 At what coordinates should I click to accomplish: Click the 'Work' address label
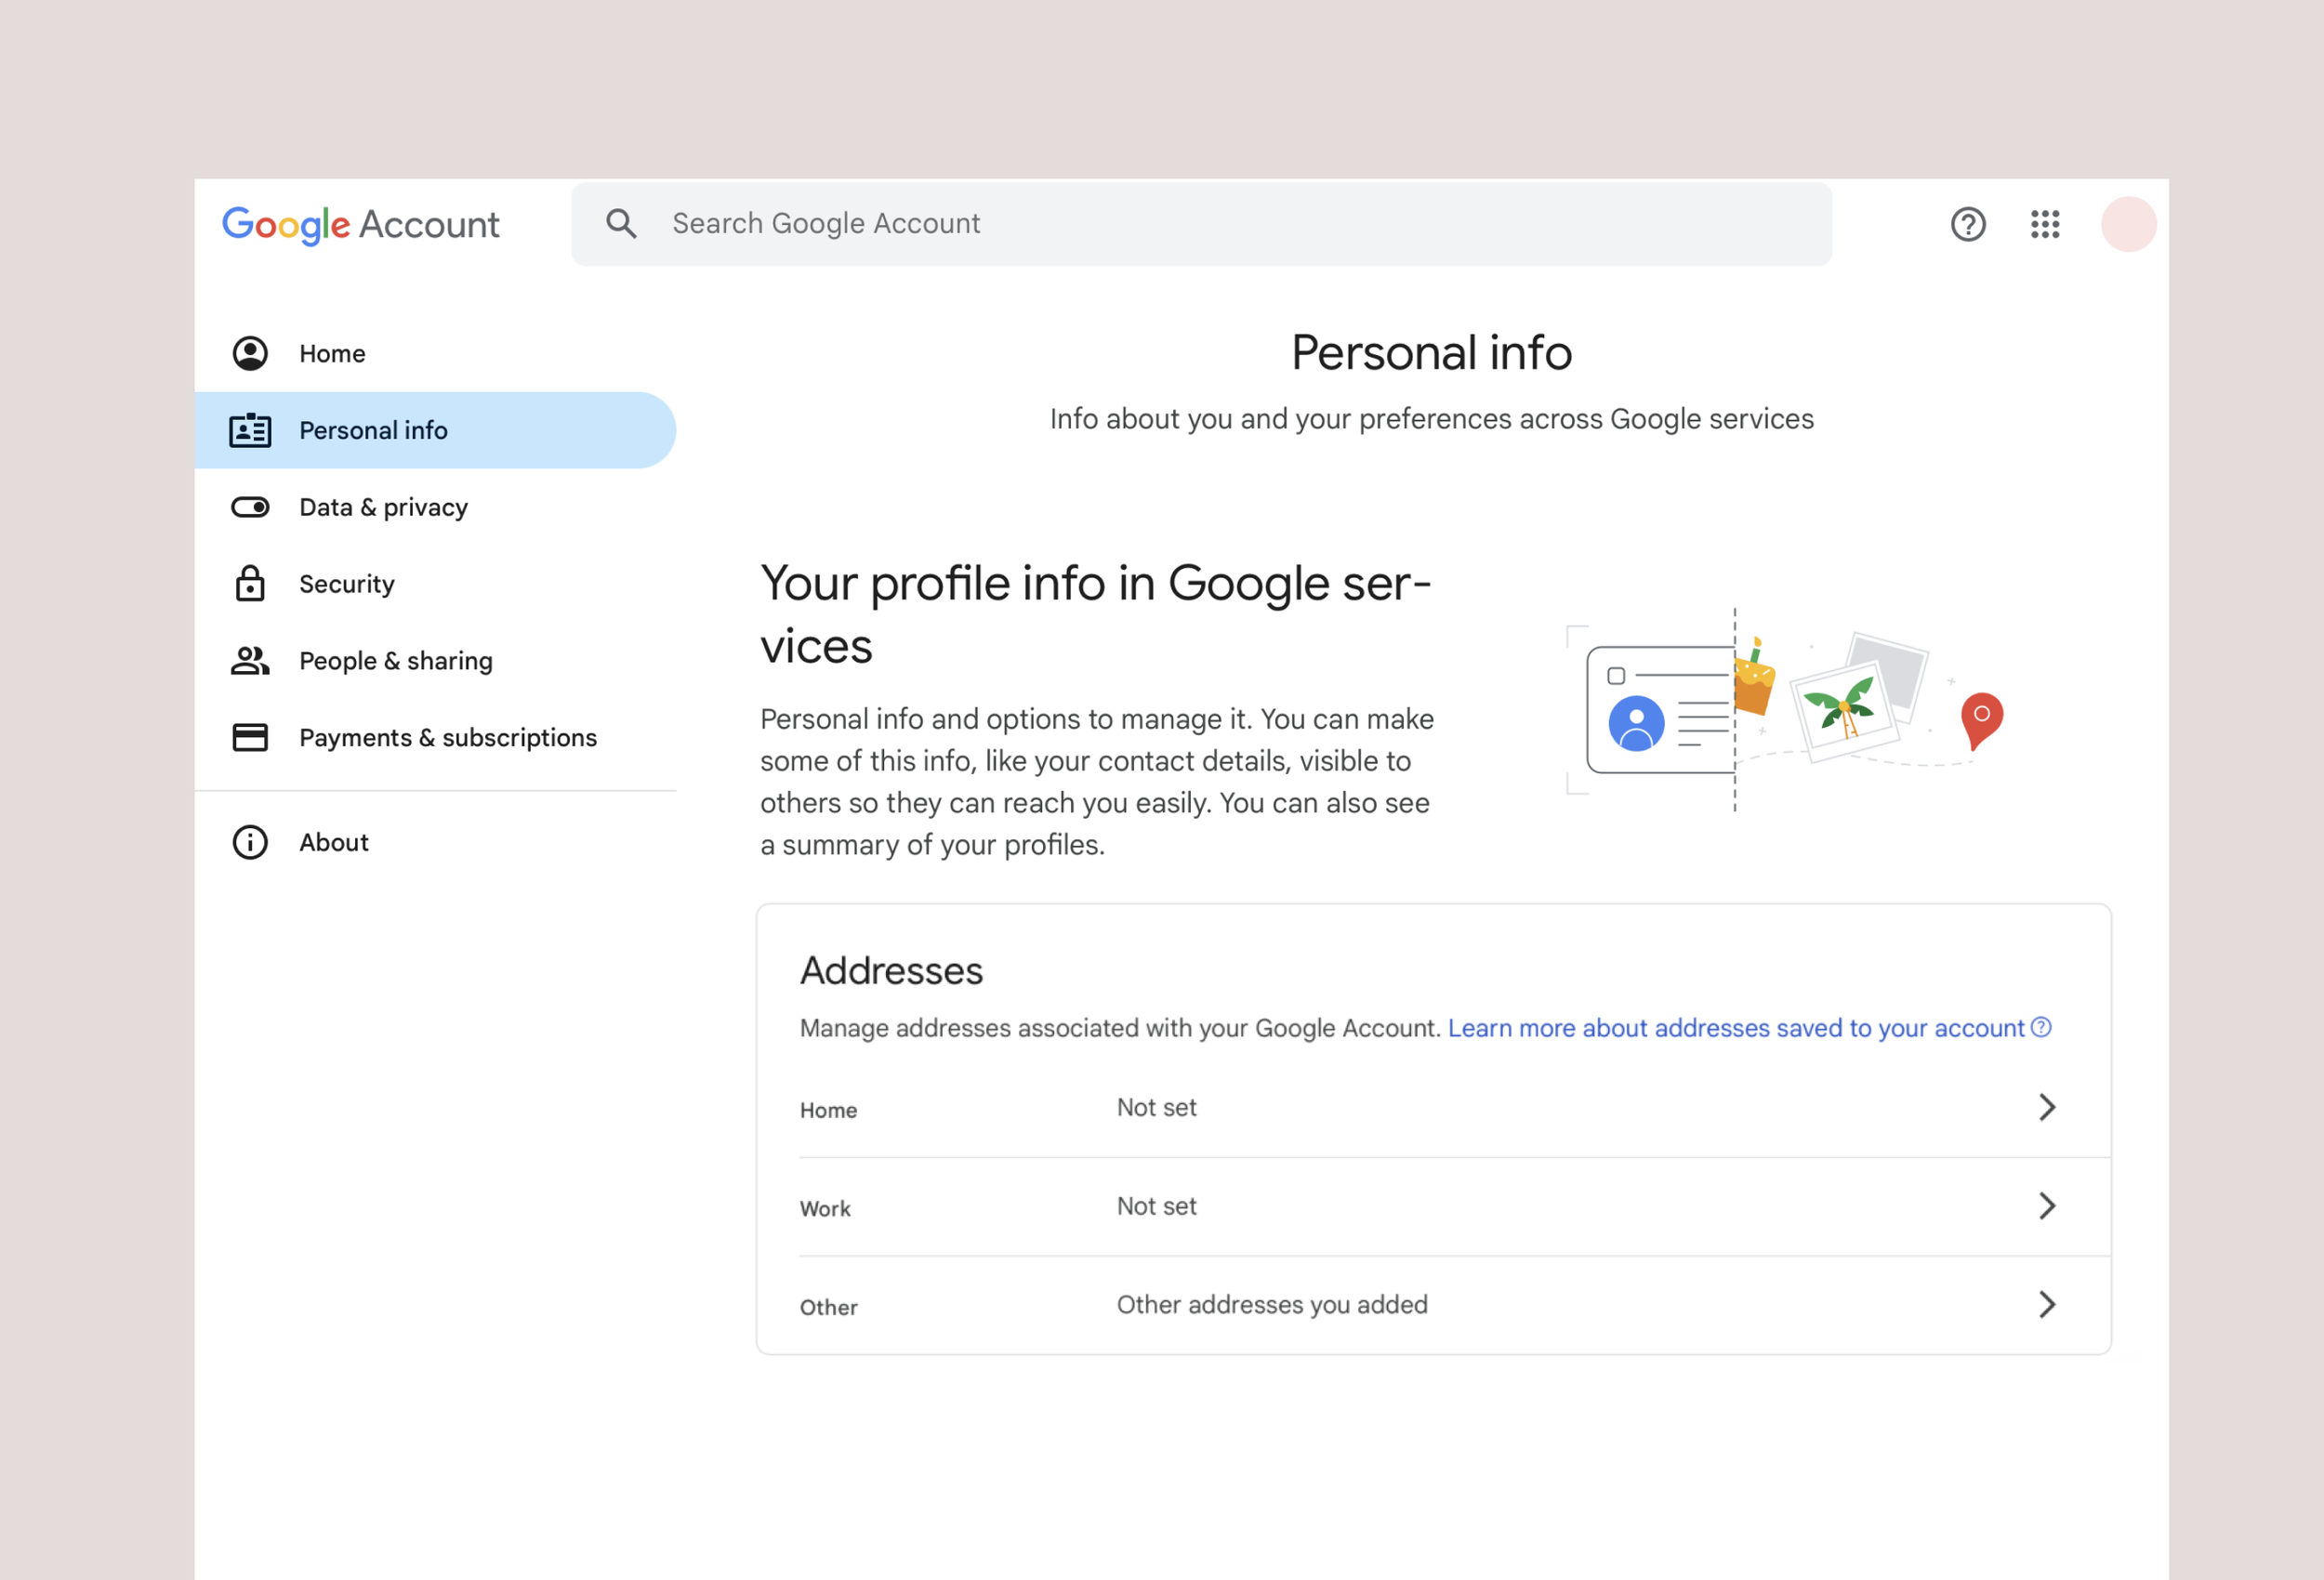[825, 1208]
